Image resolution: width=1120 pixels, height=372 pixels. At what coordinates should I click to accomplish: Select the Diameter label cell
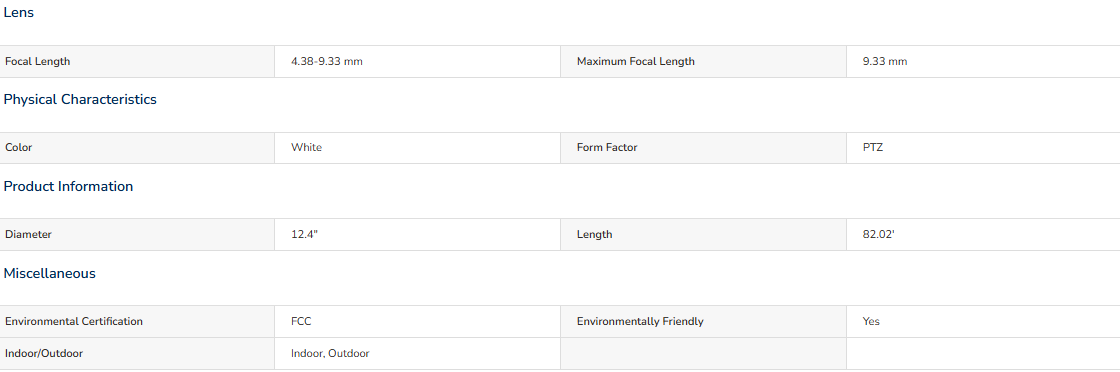[137, 234]
